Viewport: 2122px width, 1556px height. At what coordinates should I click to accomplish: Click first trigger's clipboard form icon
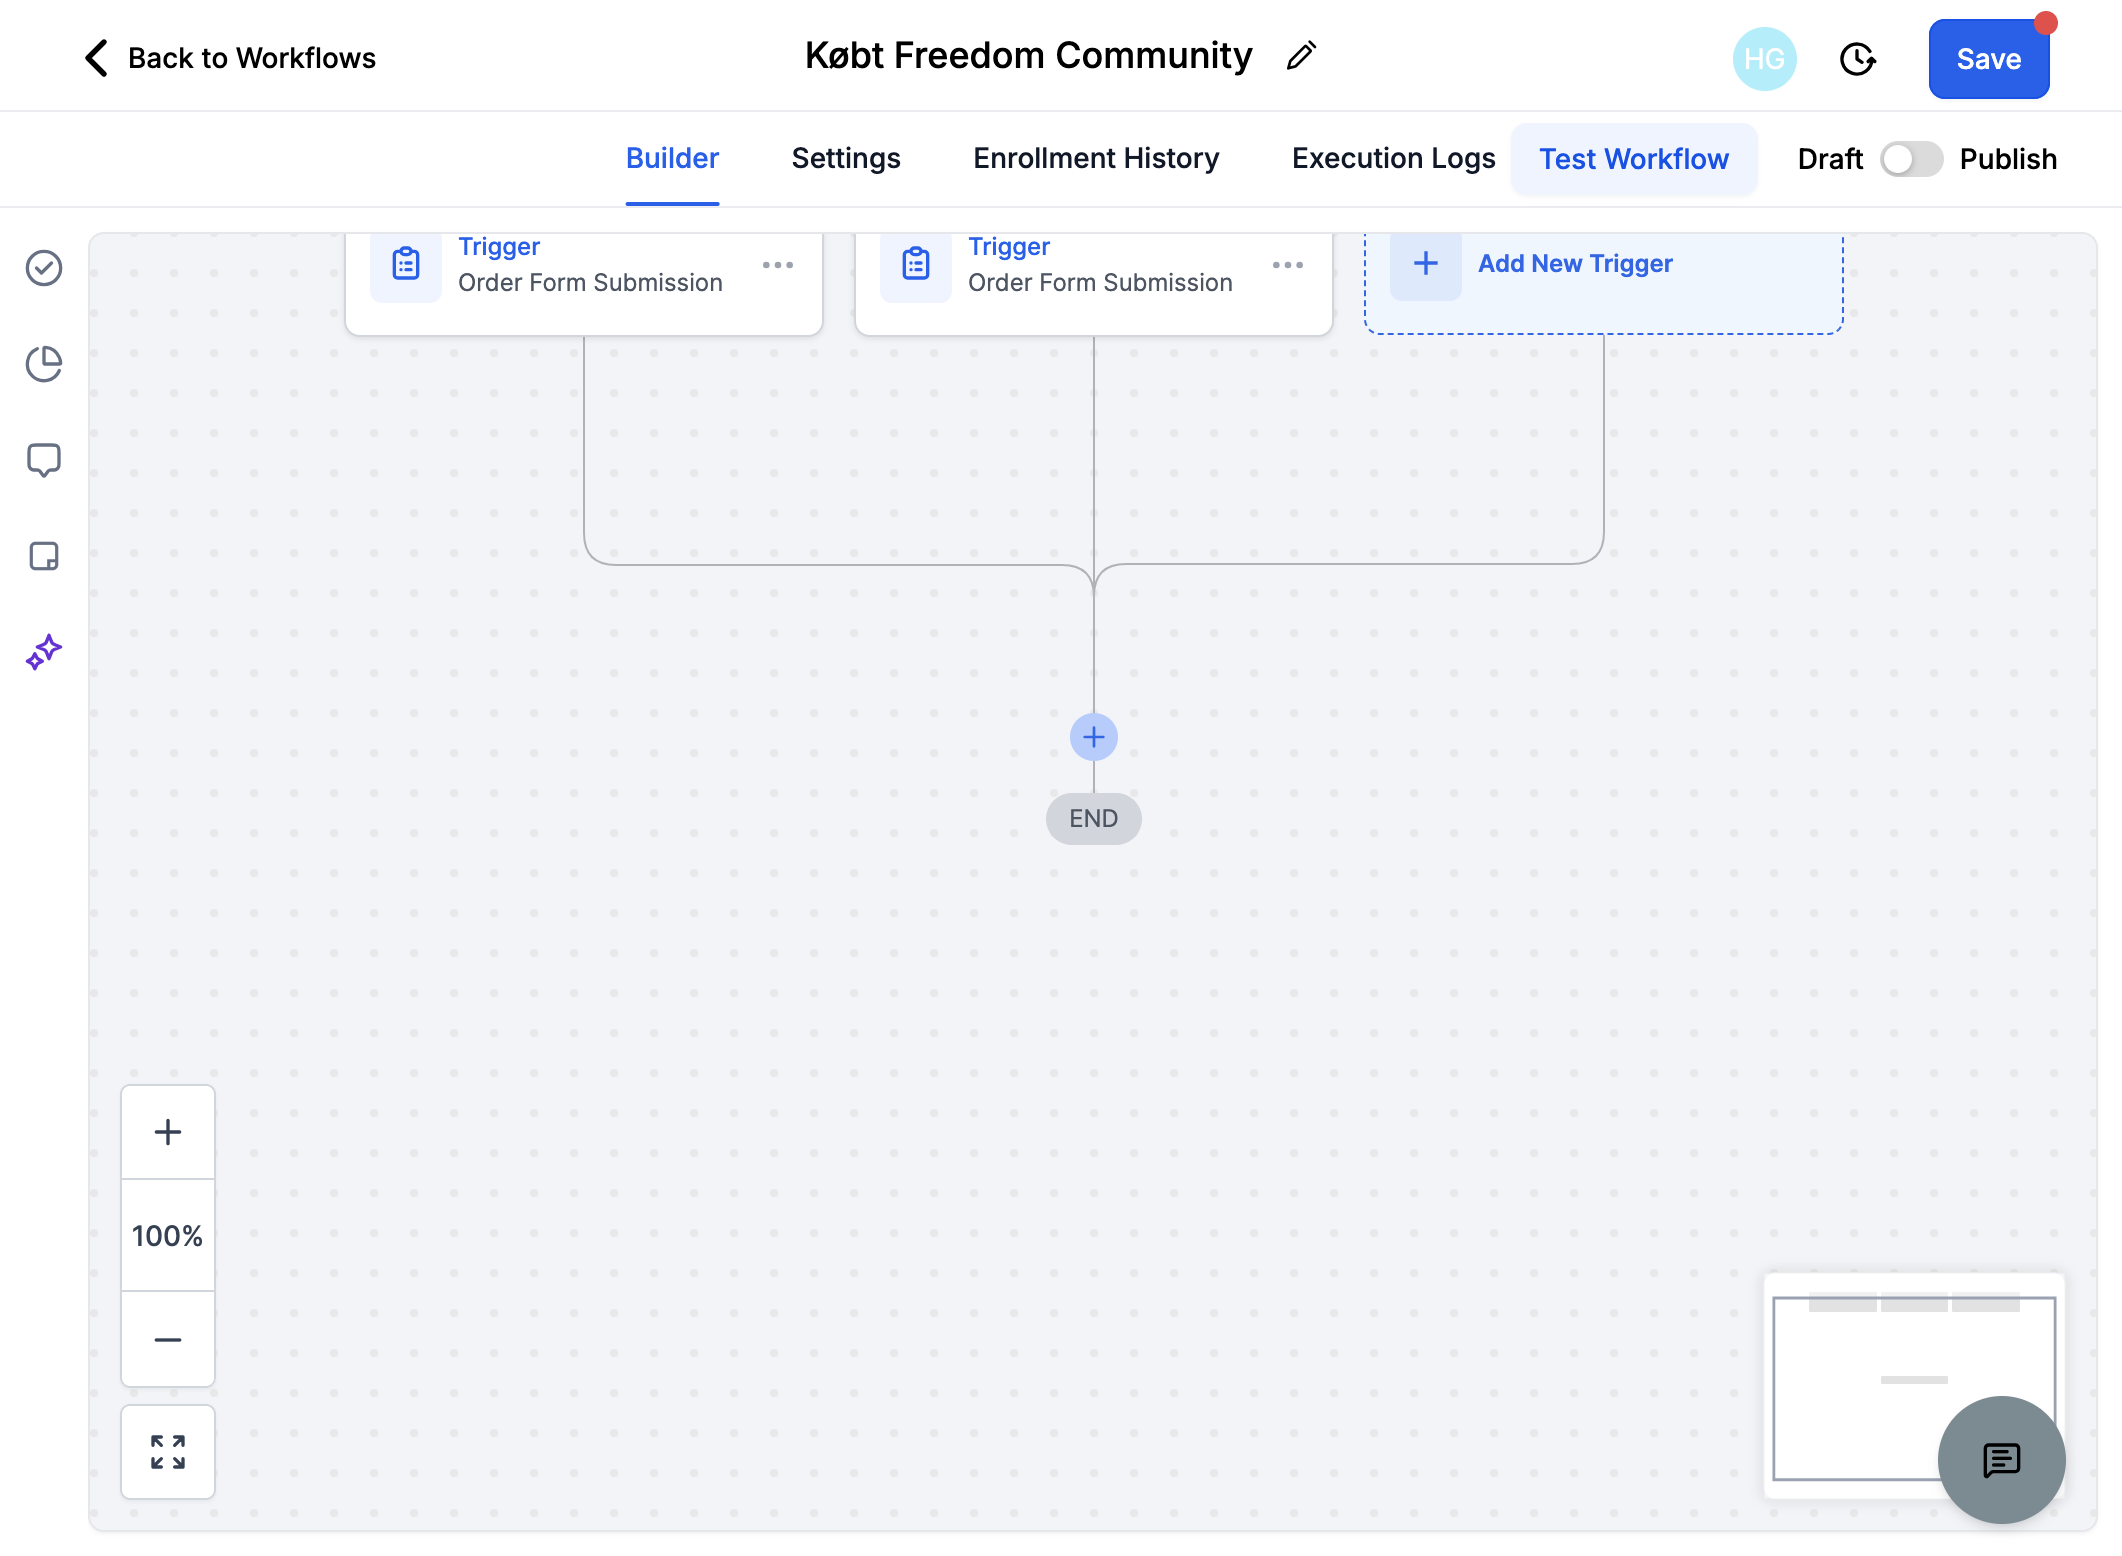(x=406, y=264)
